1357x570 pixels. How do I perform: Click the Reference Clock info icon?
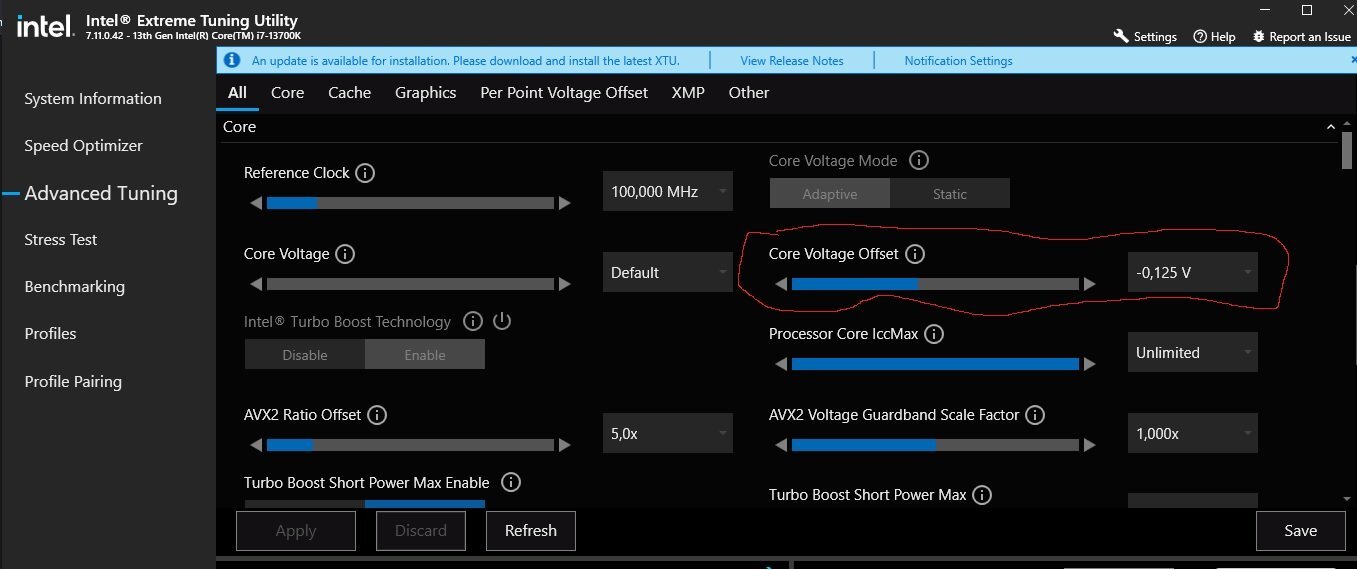point(365,173)
